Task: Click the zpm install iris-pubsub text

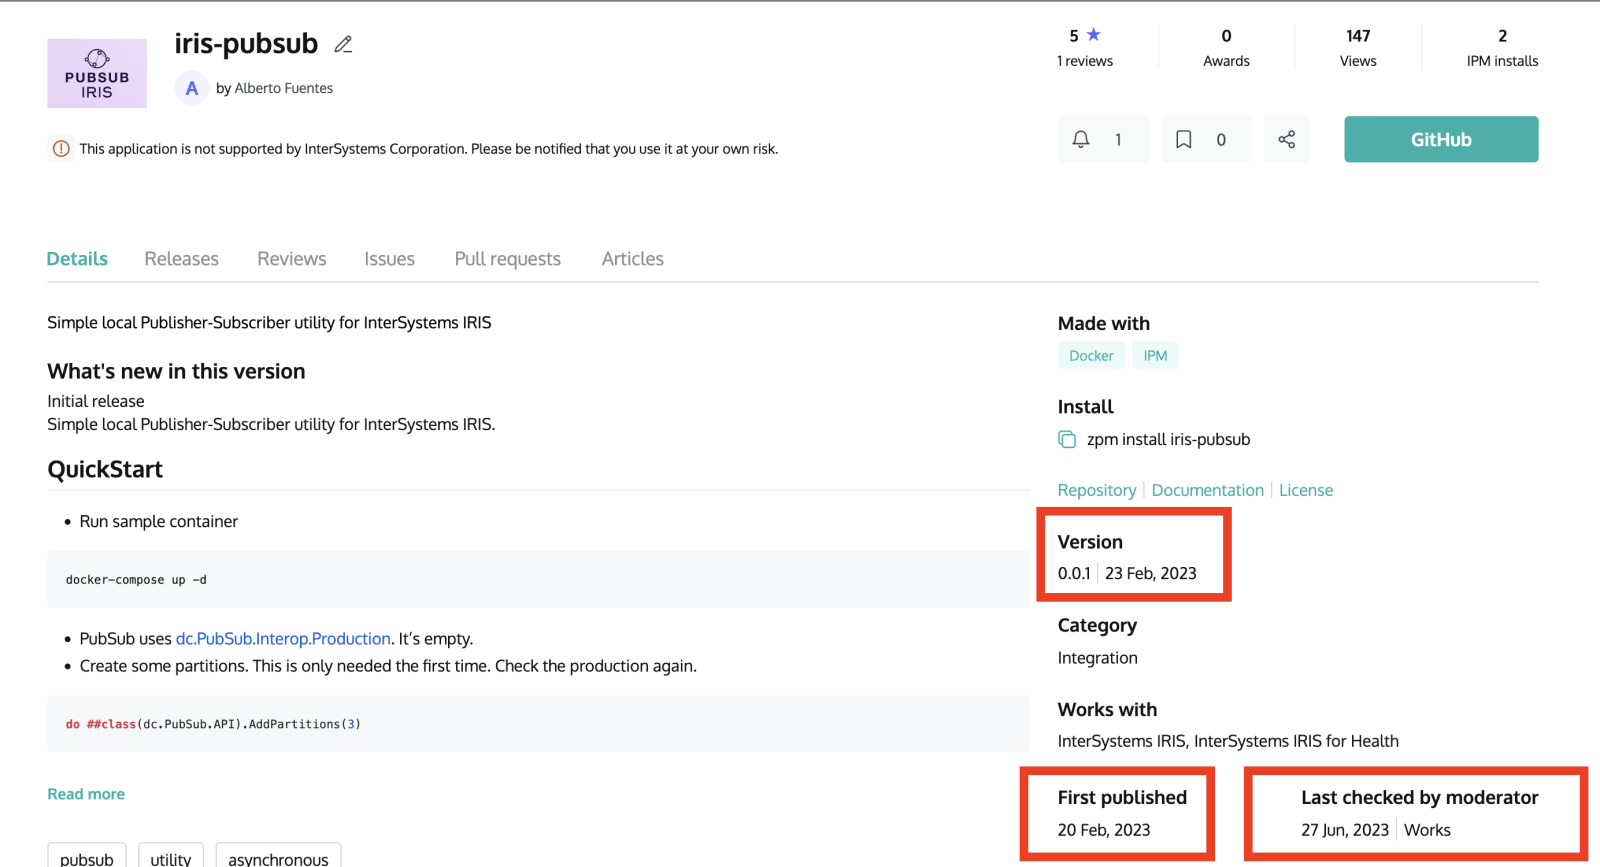Action: (1168, 439)
